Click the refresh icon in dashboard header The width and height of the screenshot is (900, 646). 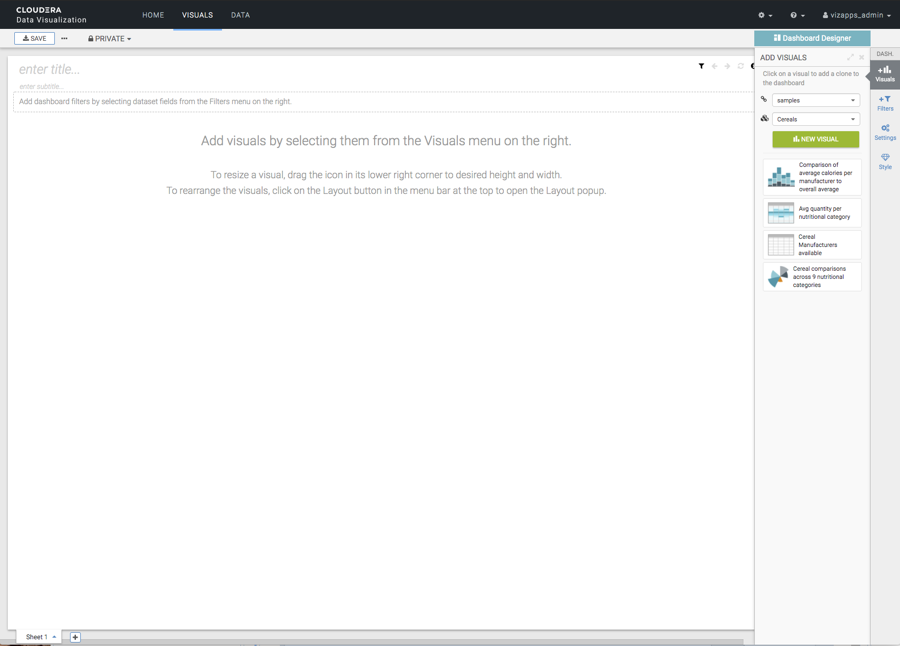pos(741,66)
